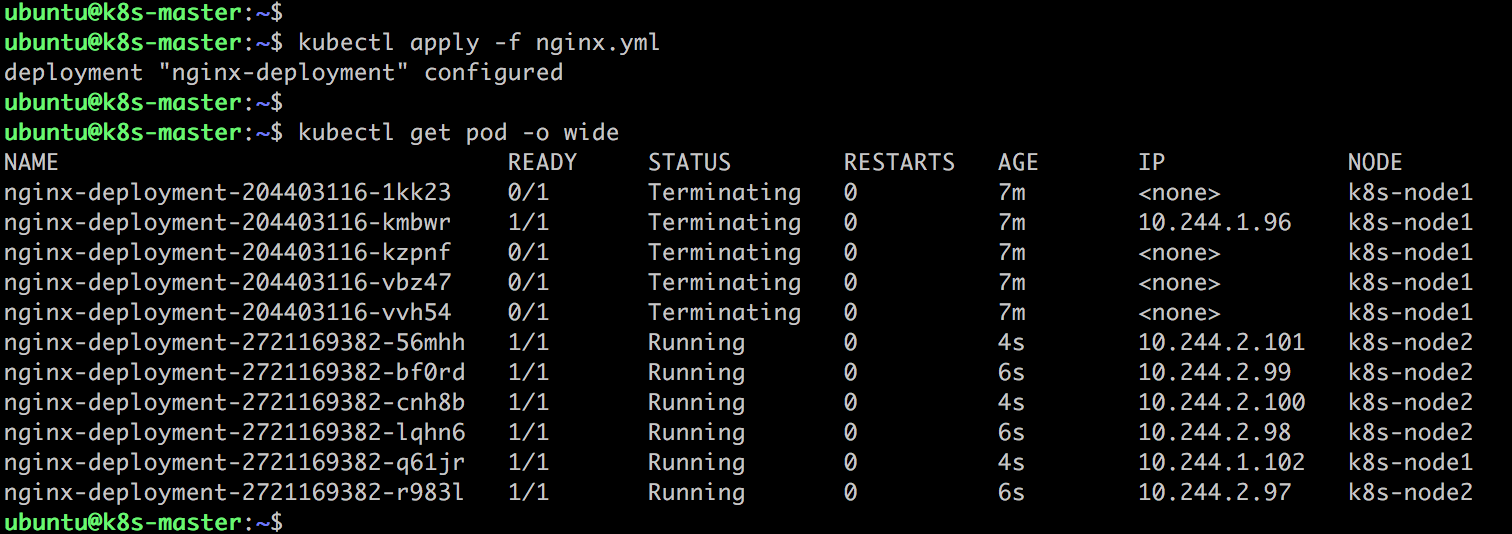Click IP address 10.244.1.102
Image resolution: width=1512 pixels, height=534 pixels.
click(x=1221, y=462)
